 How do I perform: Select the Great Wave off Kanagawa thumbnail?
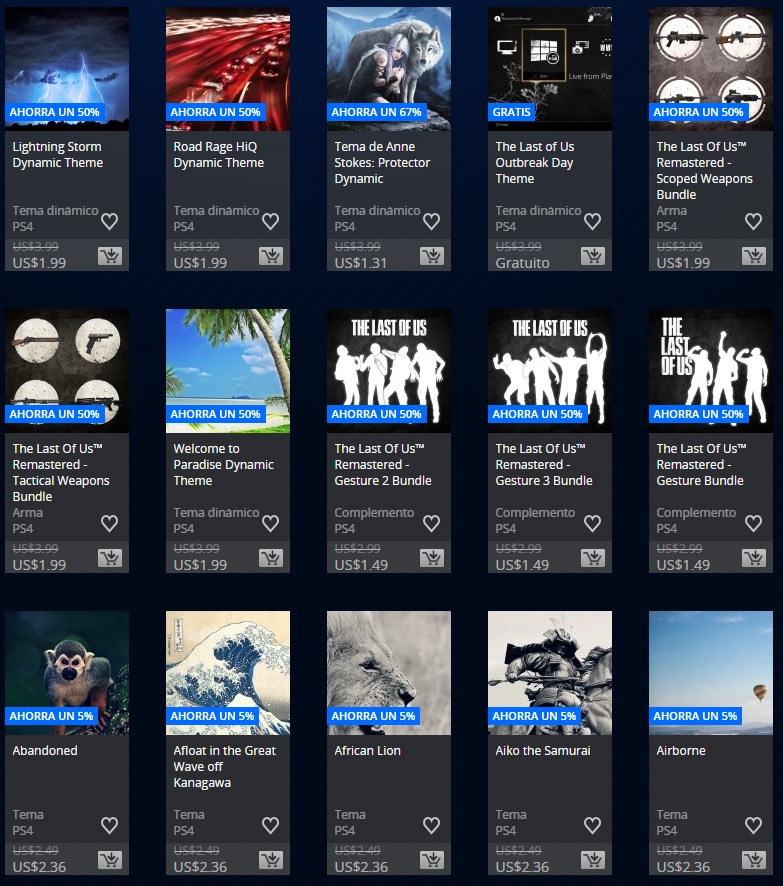click(228, 672)
